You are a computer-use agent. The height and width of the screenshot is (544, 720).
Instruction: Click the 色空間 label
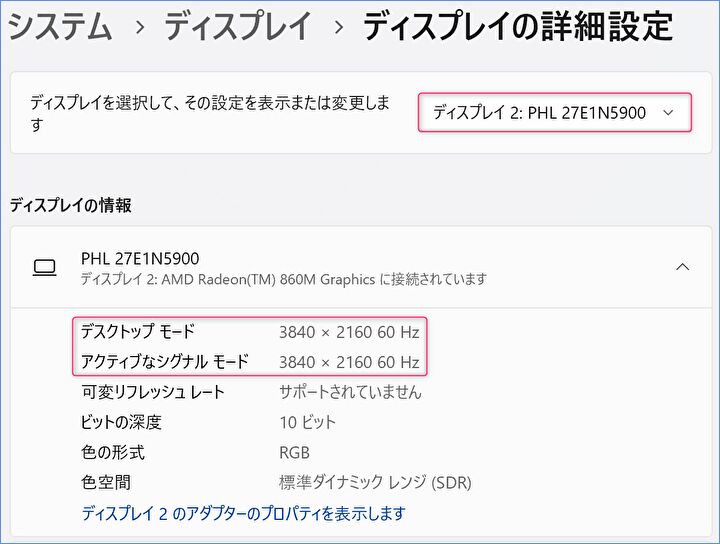105,482
